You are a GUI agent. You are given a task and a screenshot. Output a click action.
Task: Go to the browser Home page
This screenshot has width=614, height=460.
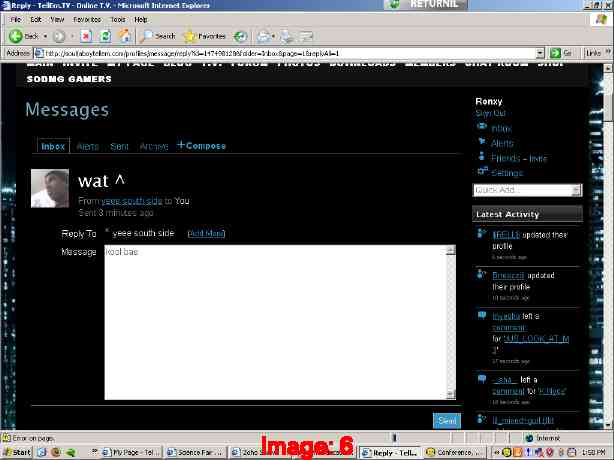125,36
